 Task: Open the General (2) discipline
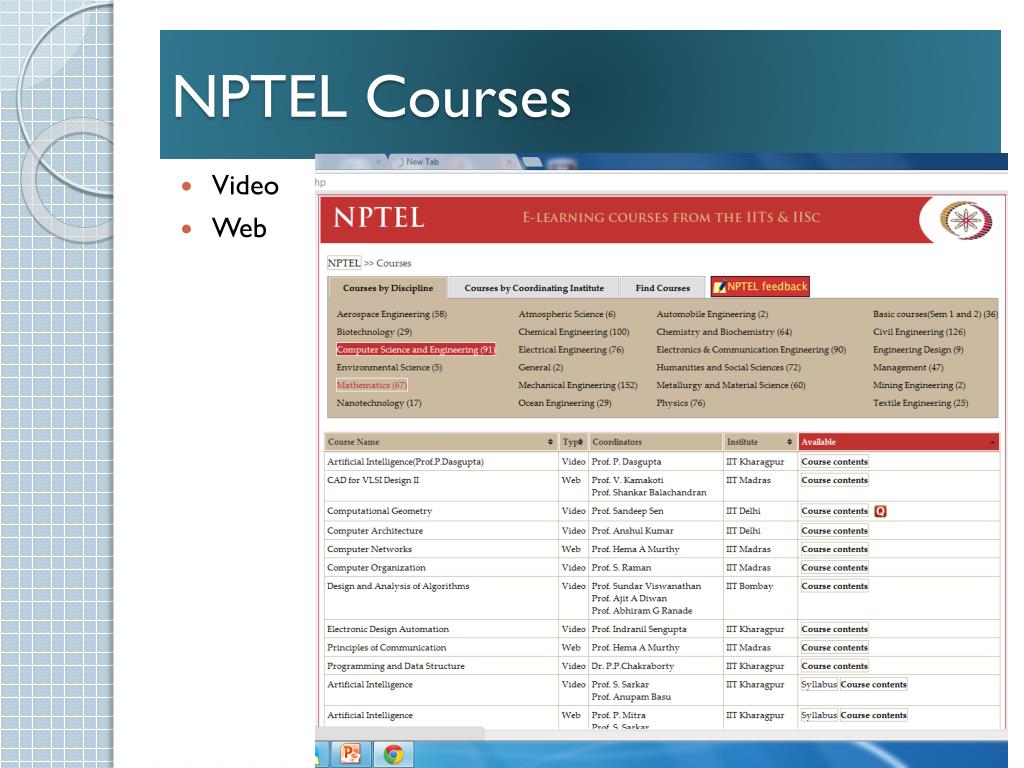tap(540, 368)
